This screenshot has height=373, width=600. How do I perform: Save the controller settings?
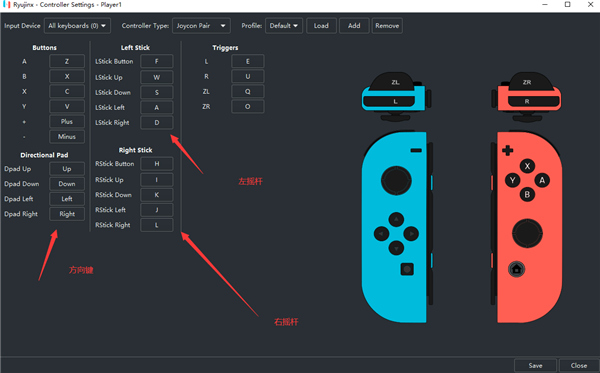pos(535,365)
